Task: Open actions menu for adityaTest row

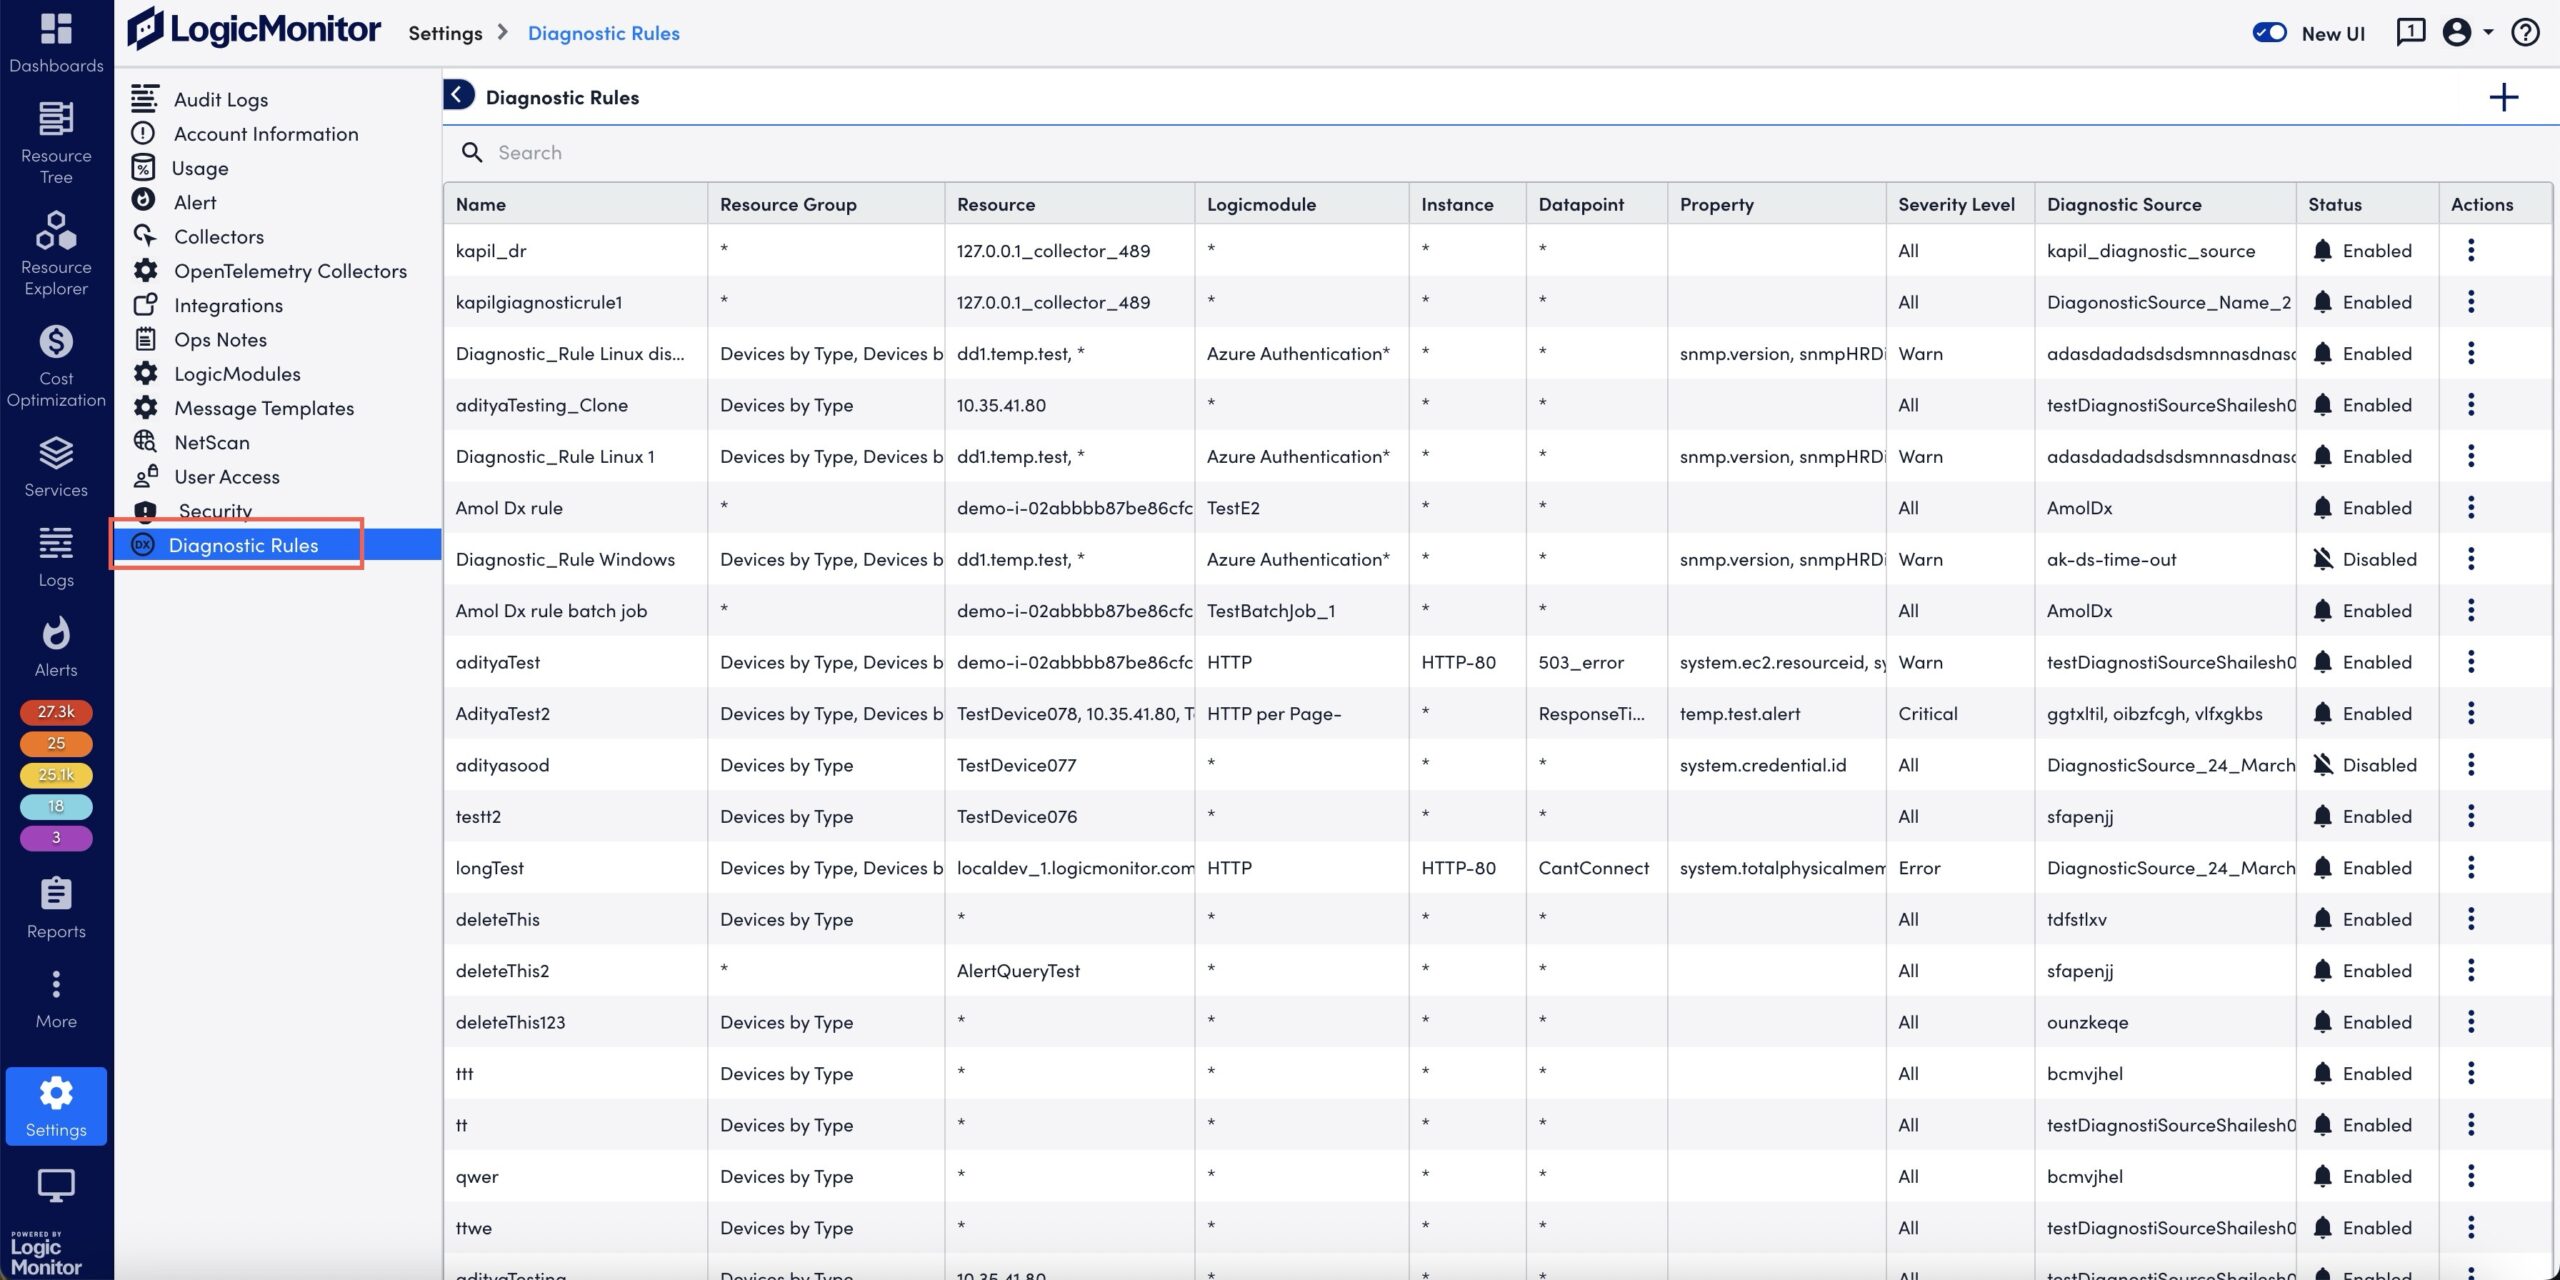Action: (x=2471, y=661)
